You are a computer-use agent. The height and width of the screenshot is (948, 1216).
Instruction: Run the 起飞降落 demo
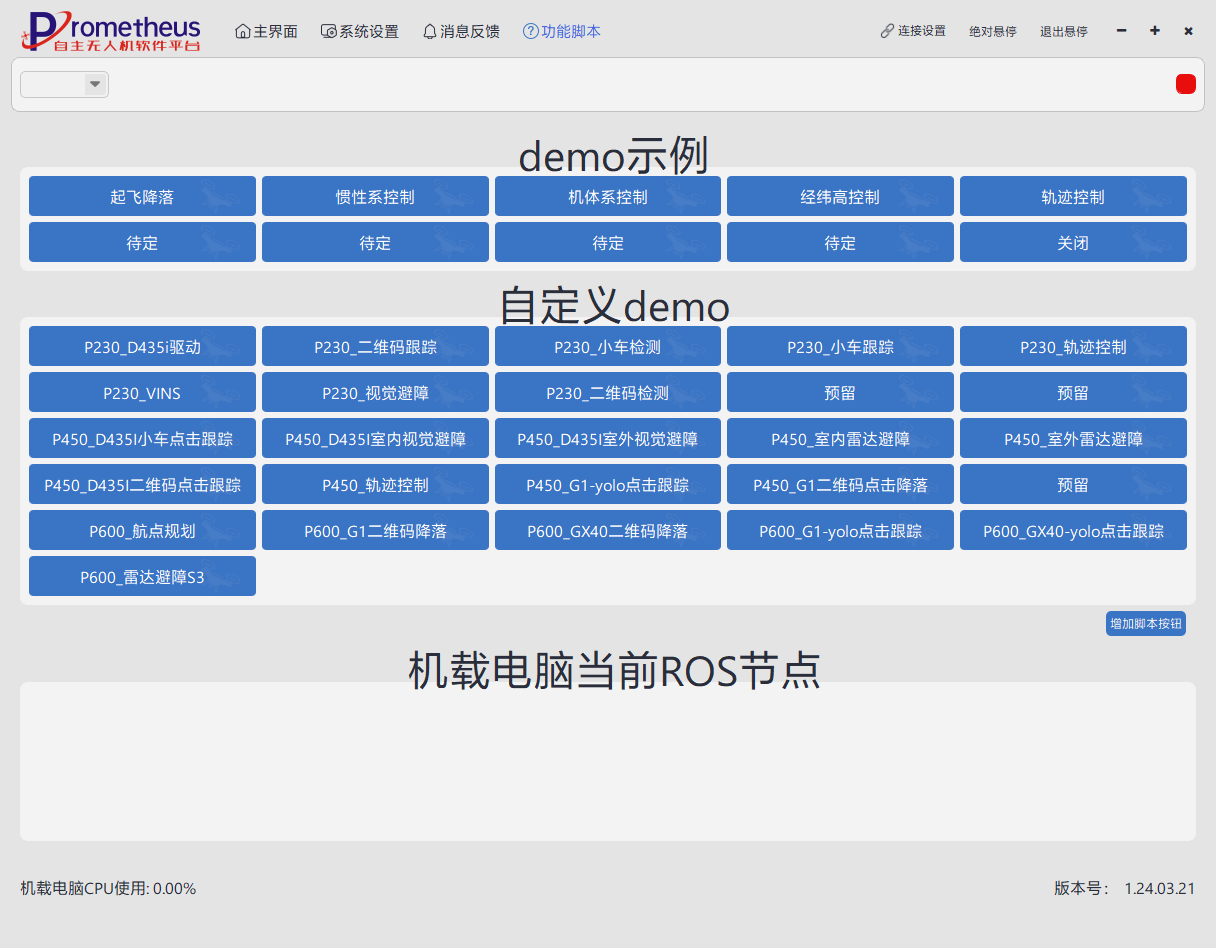[x=142, y=197]
